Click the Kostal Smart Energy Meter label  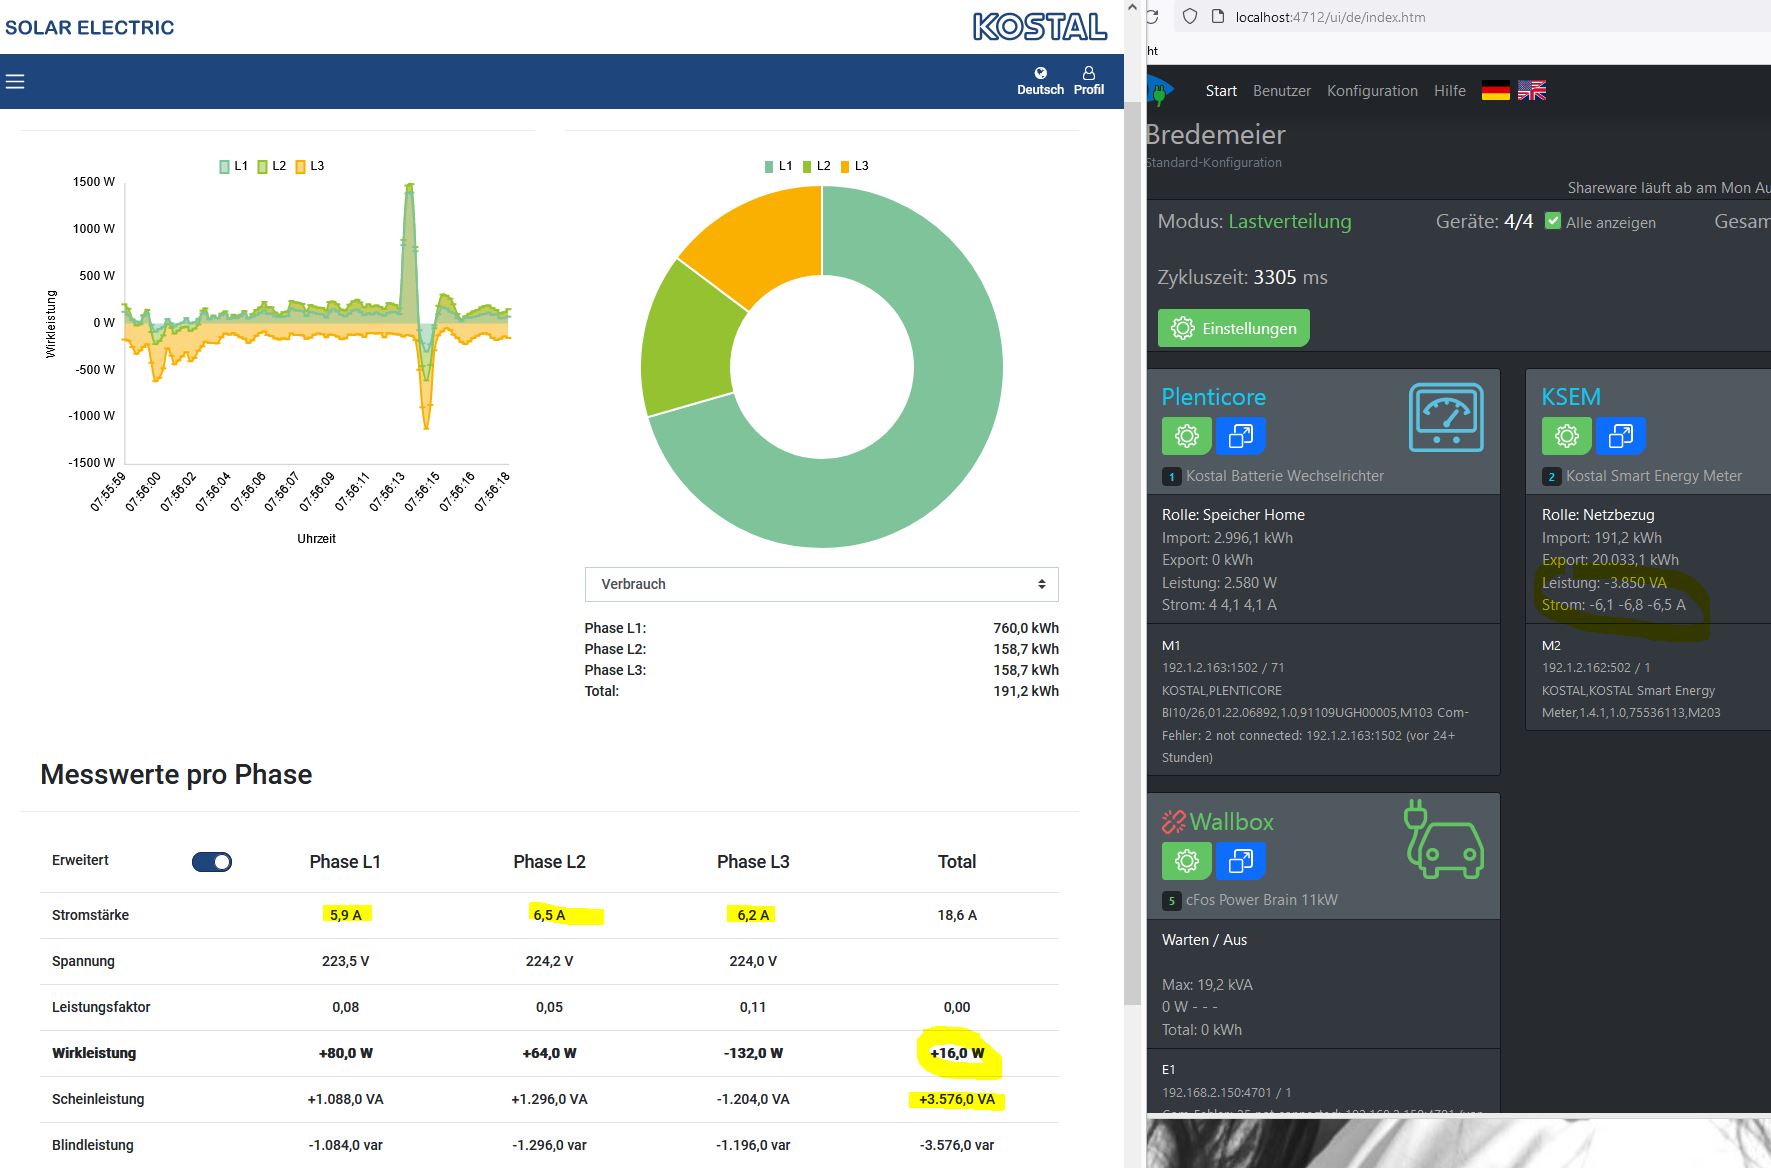click(1654, 476)
